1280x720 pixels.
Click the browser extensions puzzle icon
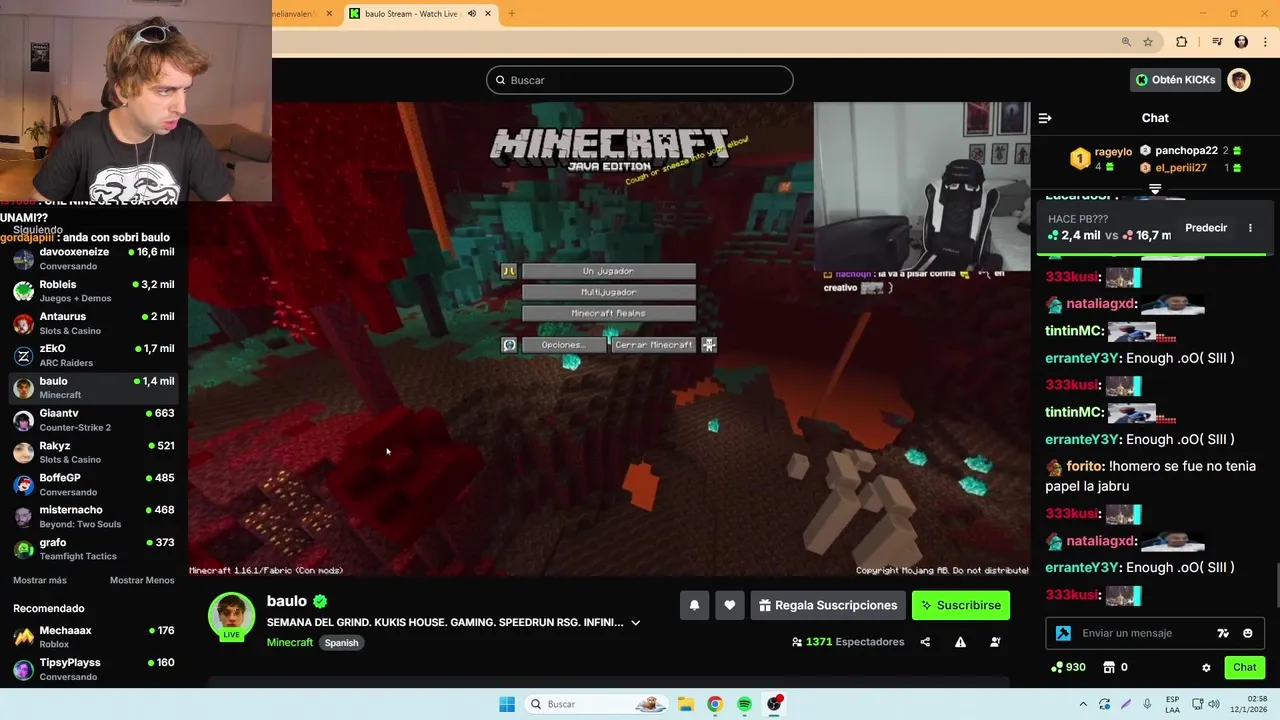coord(1181,42)
